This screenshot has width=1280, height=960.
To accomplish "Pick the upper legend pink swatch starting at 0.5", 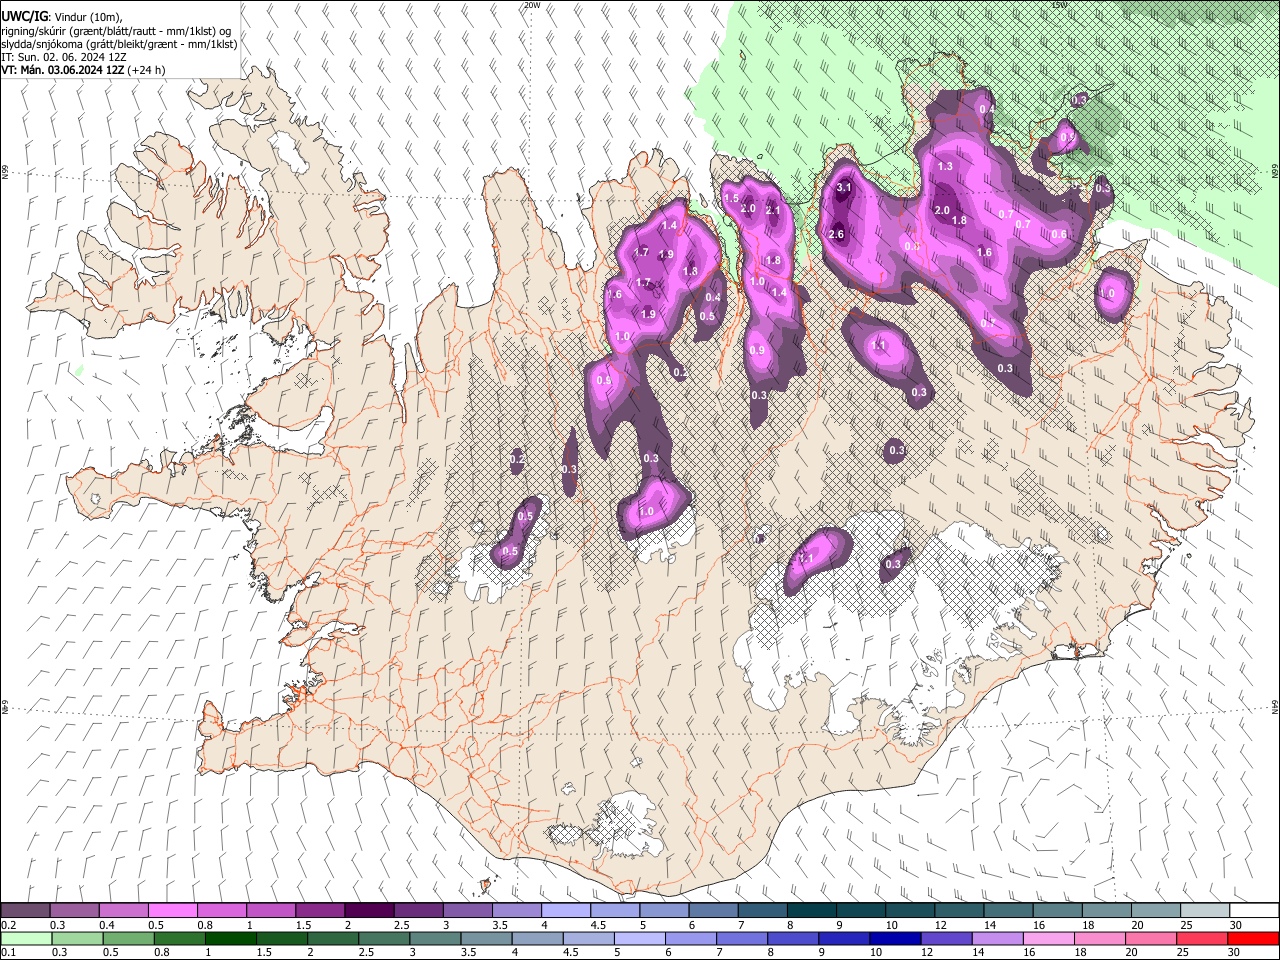I will (x=172, y=911).
